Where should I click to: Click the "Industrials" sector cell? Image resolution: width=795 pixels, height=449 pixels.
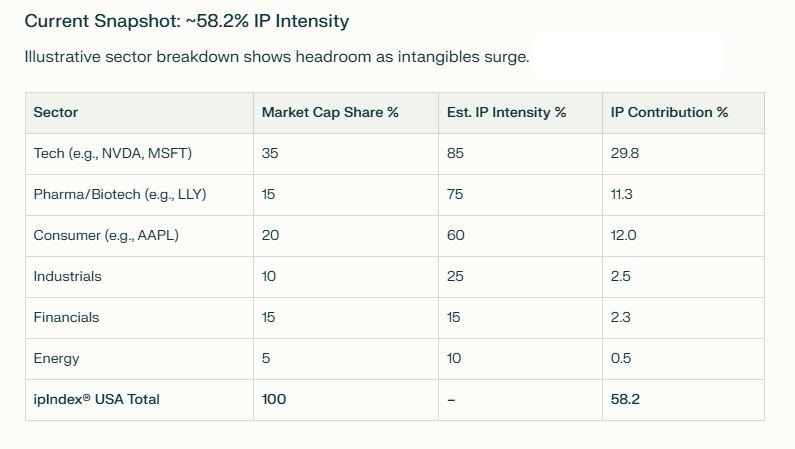68,277
